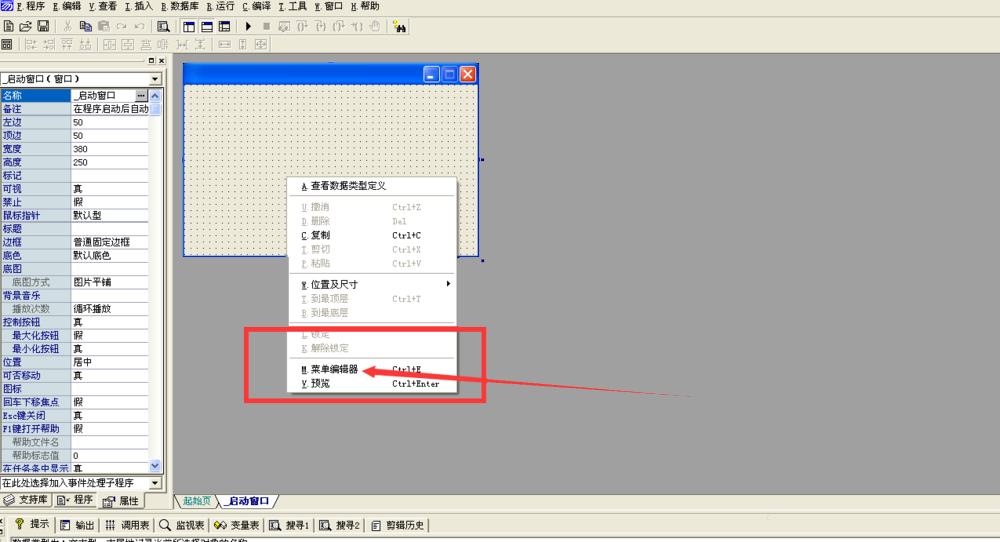Screen dimensions: 1000x542
Task: Choose 预览 from the context menu
Action: click(372, 383)
